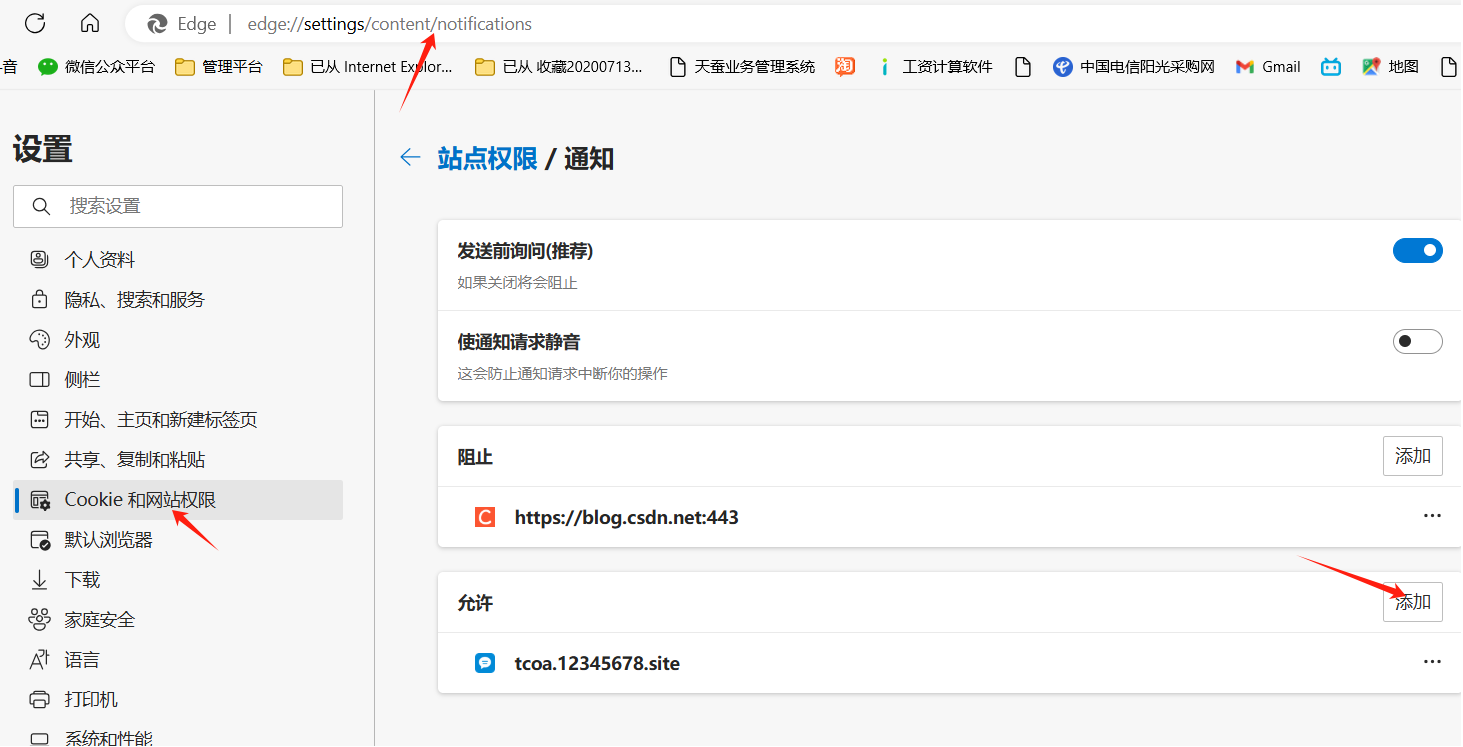Click the Home icon in toolbar
This screenshot has width=1463, height=747.
(x=90, y=24)
